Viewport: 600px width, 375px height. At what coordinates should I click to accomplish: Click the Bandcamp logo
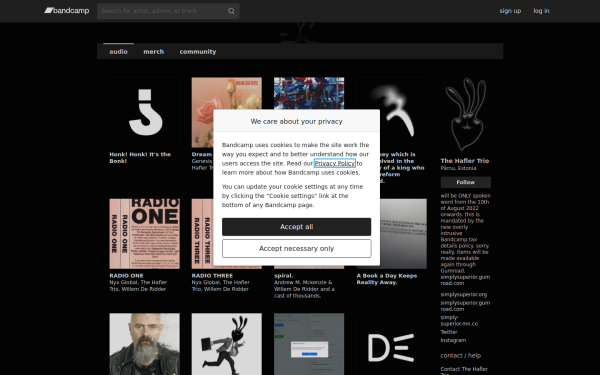tap(67, 11)
